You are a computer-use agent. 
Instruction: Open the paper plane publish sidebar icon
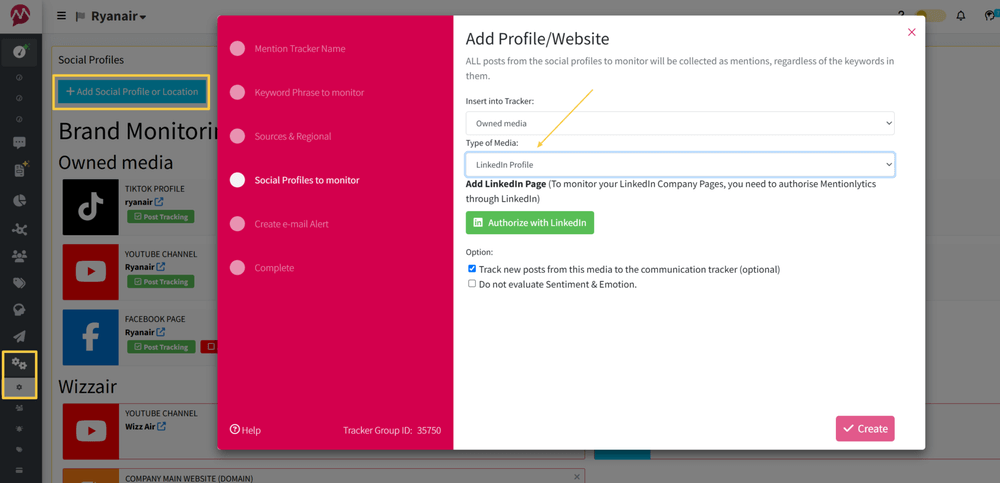point(20,337)
